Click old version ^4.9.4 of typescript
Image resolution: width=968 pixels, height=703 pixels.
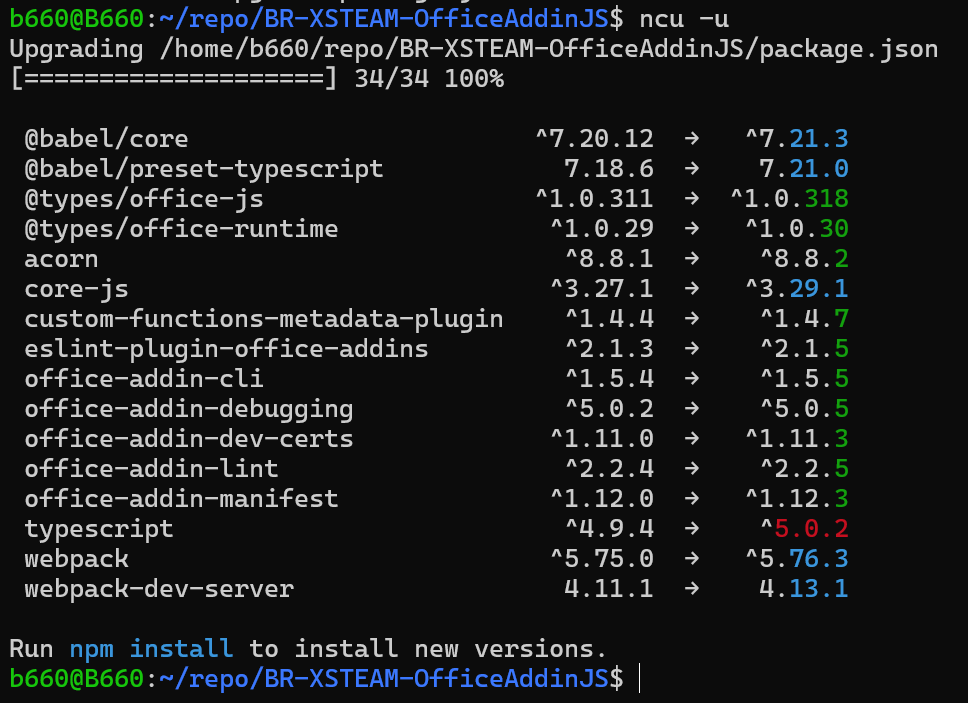(x=609, y=529)
